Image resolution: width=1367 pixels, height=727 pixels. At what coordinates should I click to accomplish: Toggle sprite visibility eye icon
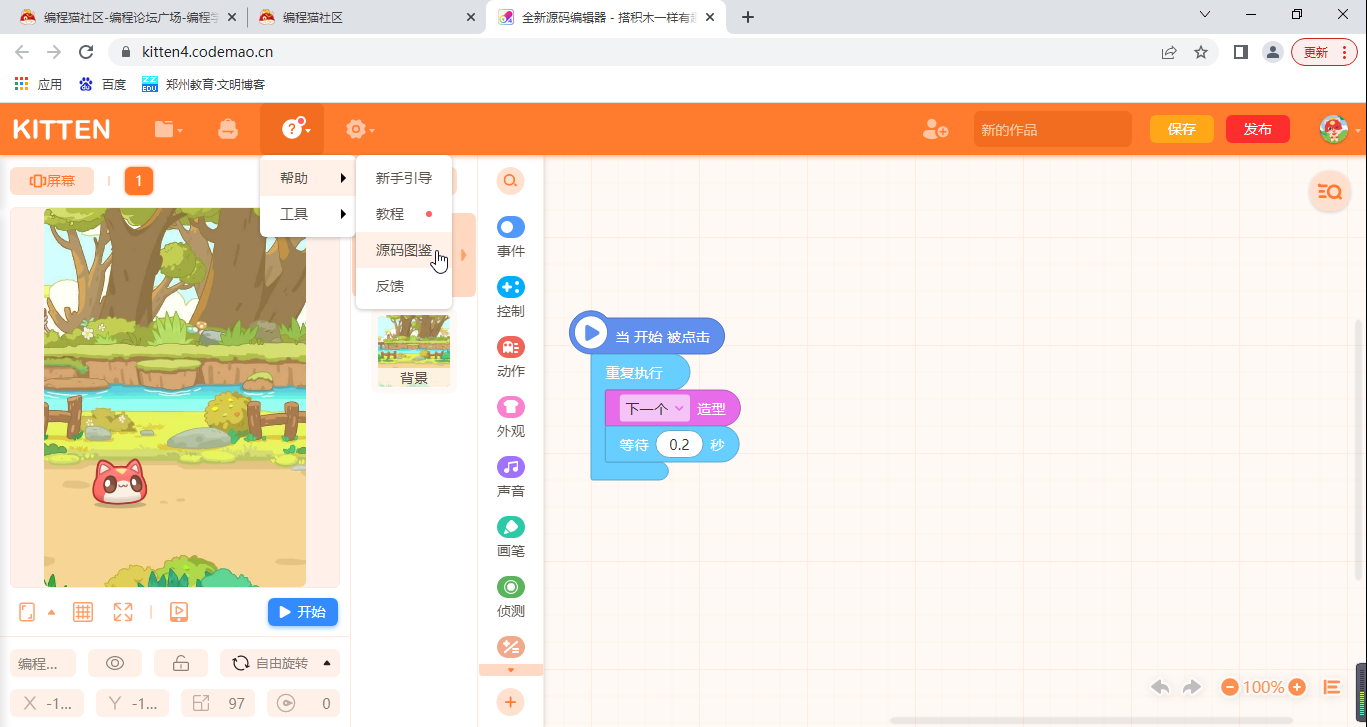tap(115, 663)
